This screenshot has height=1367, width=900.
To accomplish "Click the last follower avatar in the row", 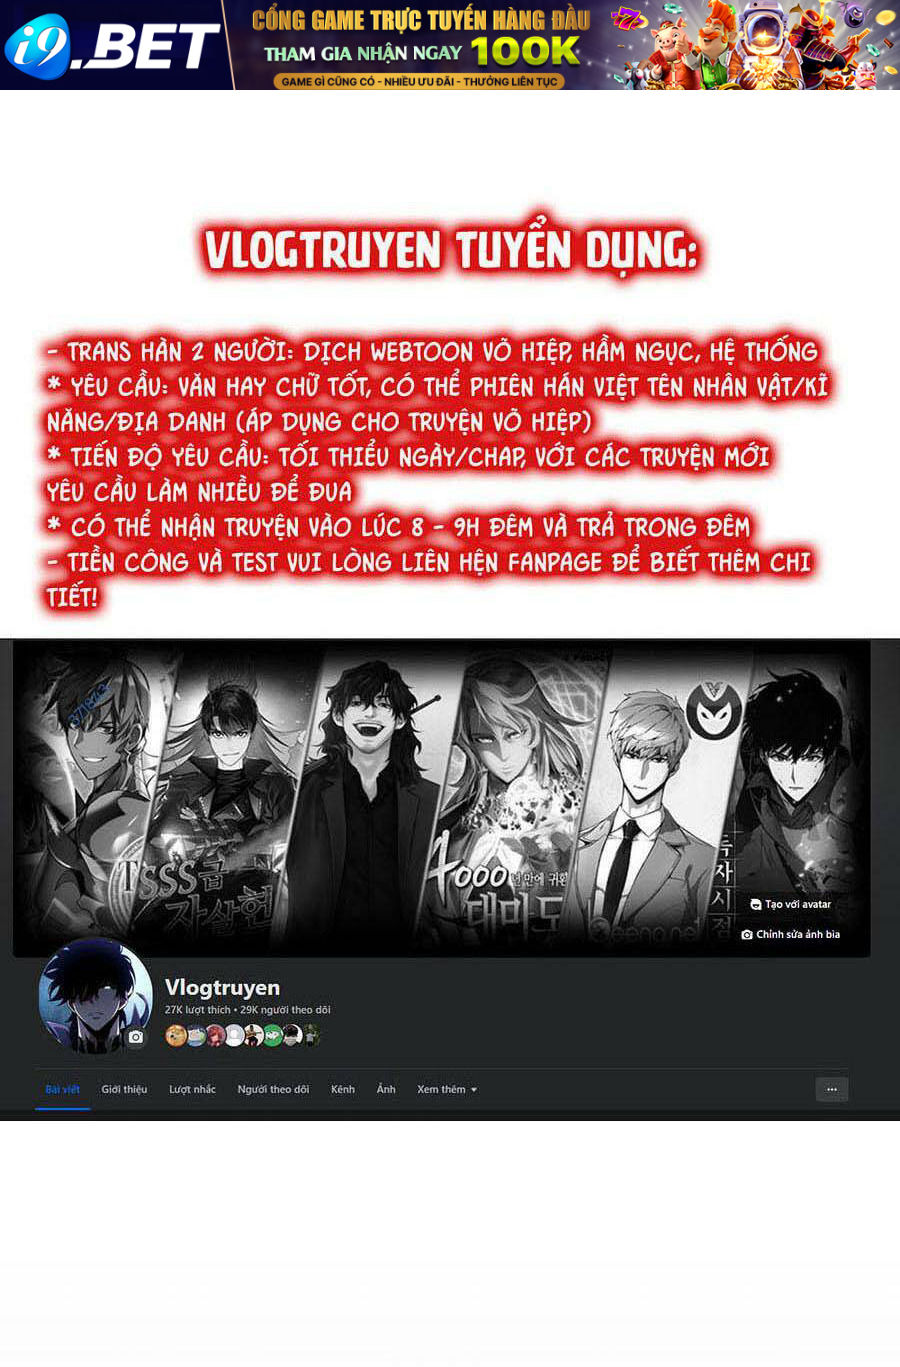I will click(311, 1035).
